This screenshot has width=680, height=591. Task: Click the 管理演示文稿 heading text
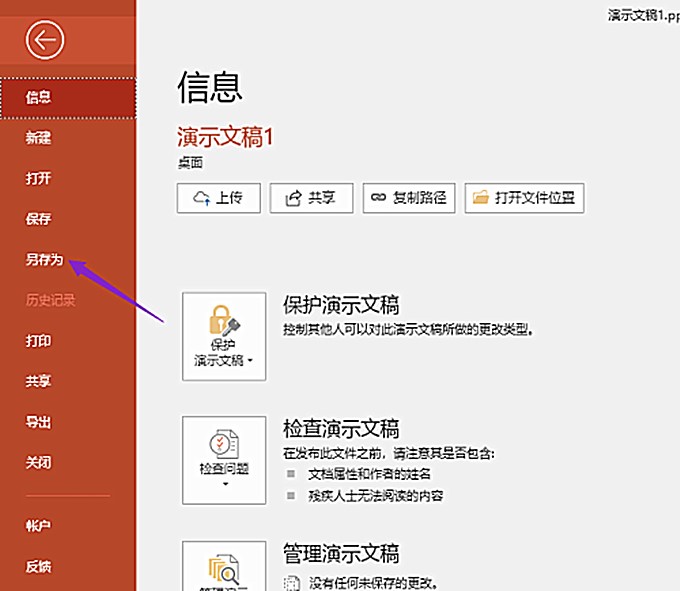341,554
